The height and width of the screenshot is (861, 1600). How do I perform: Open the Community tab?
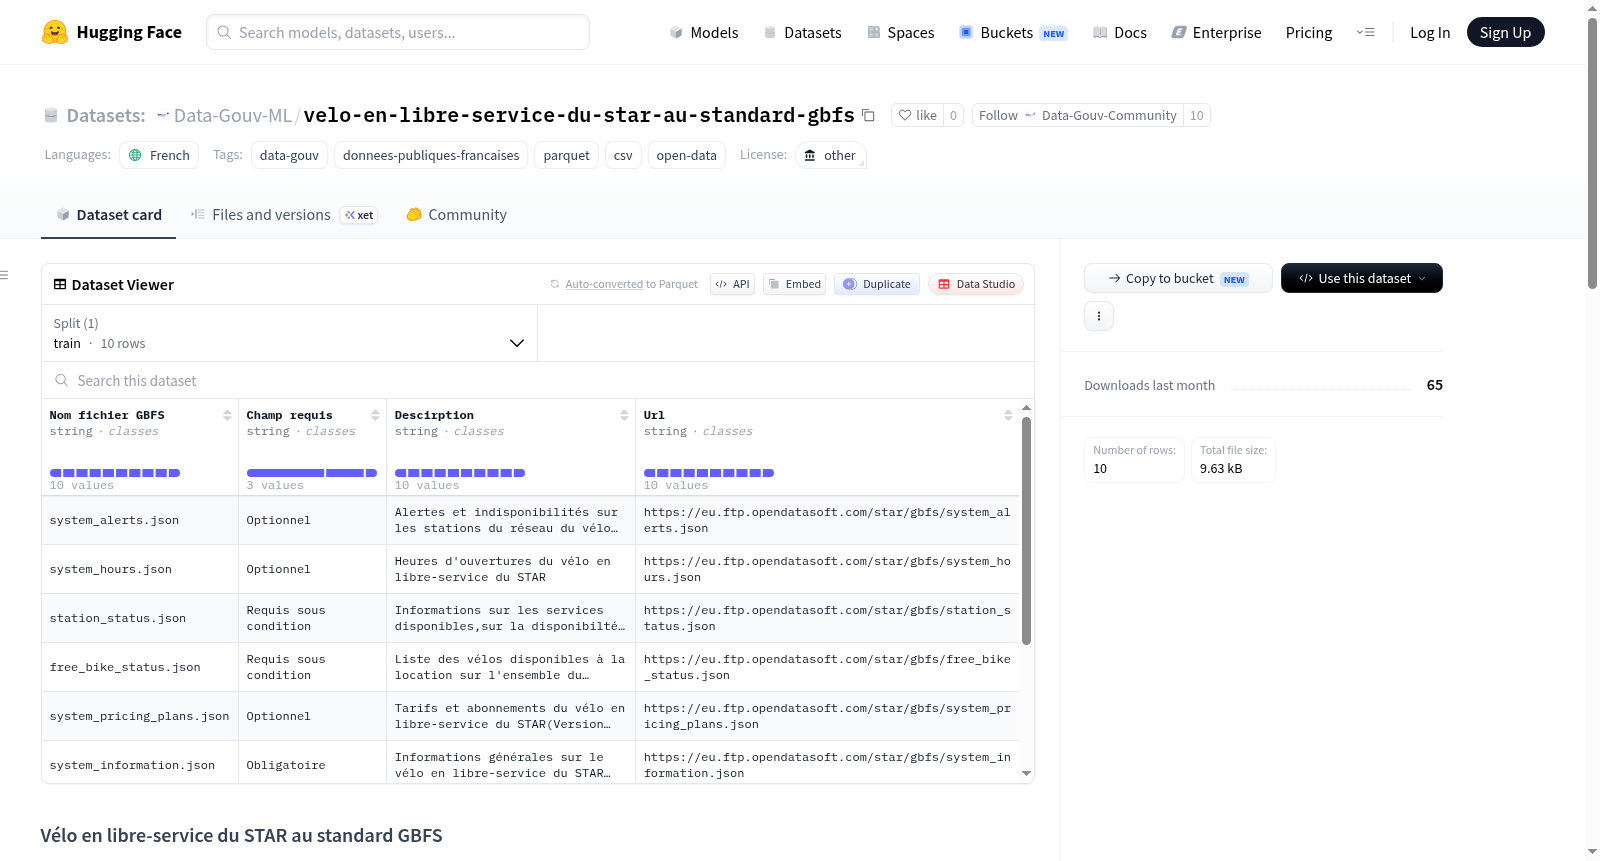click(x=457, y=215)
